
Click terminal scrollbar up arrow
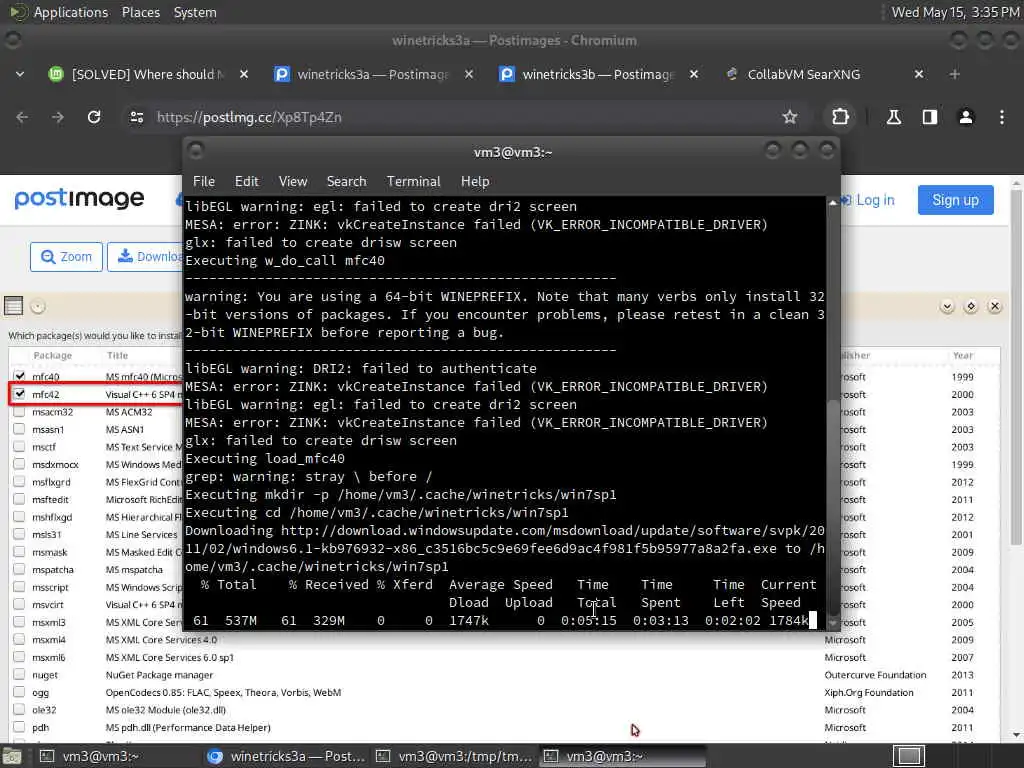833,203
